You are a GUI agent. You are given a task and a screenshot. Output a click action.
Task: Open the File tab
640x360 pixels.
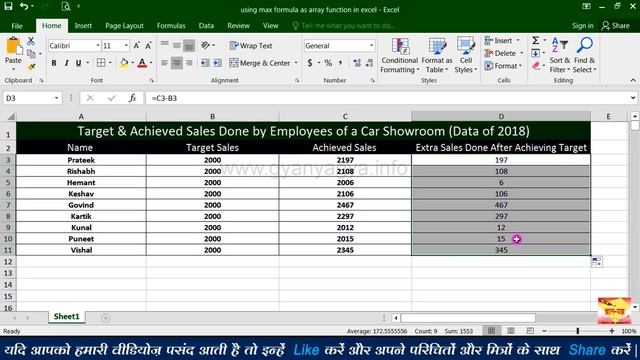pyautogui.click(x=17, y=26)
